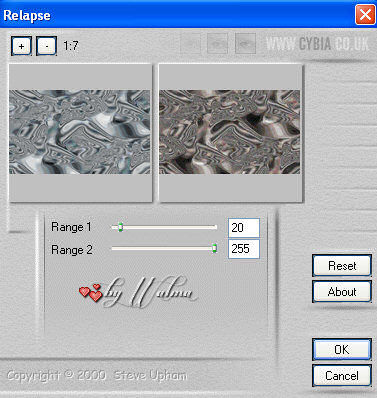The height and width of the screenshot is (398, 377).
Task: Cancel the Relapse filter
Action: pos(342,376)
